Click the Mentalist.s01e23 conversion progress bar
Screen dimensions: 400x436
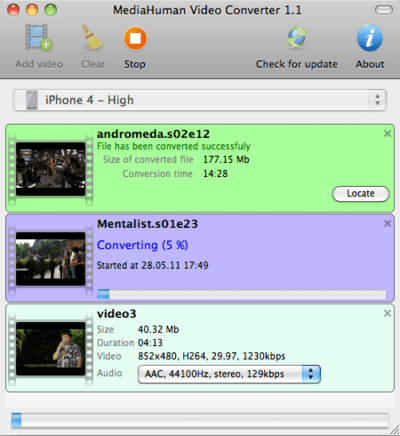pos(242,294)
